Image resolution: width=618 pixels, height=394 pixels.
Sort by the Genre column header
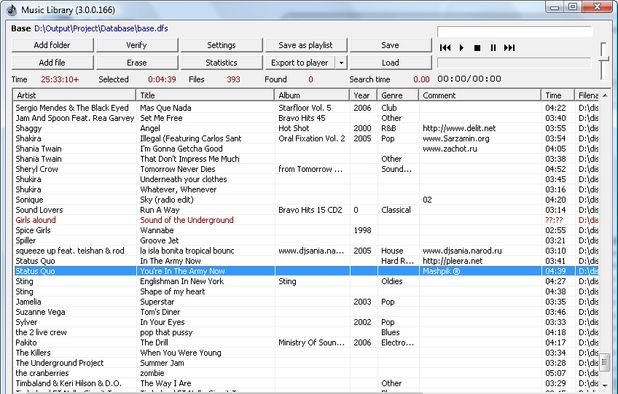point(398,95)
